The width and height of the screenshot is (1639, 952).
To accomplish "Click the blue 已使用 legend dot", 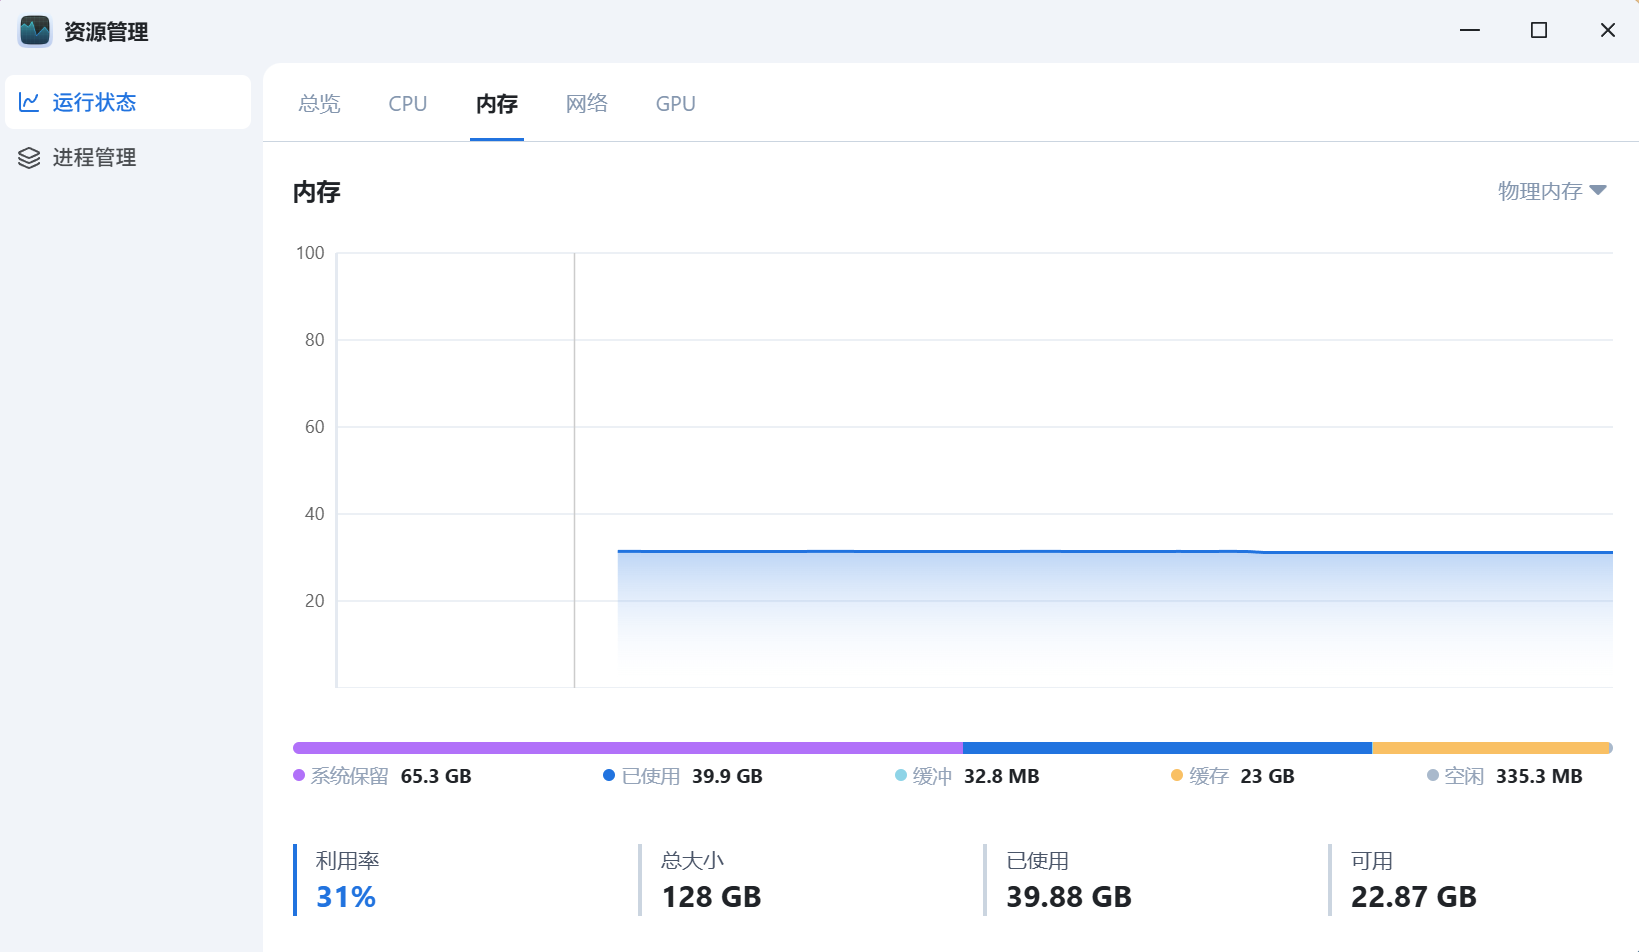I will coord(609,776).
